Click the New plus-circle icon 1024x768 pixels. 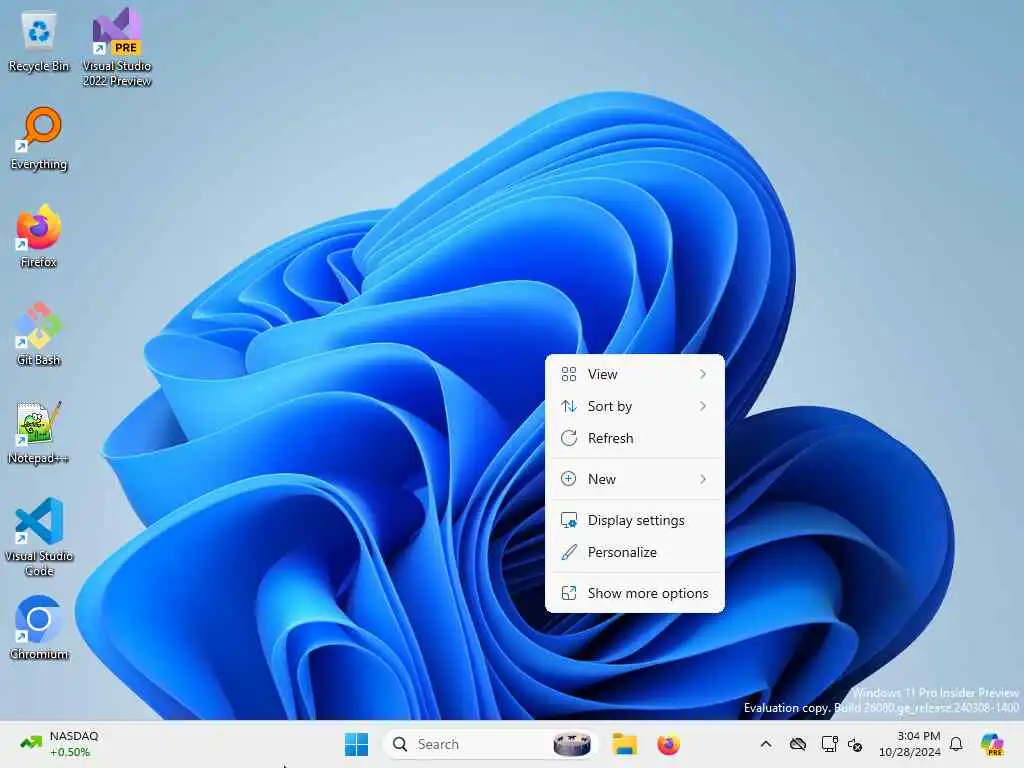569,479
